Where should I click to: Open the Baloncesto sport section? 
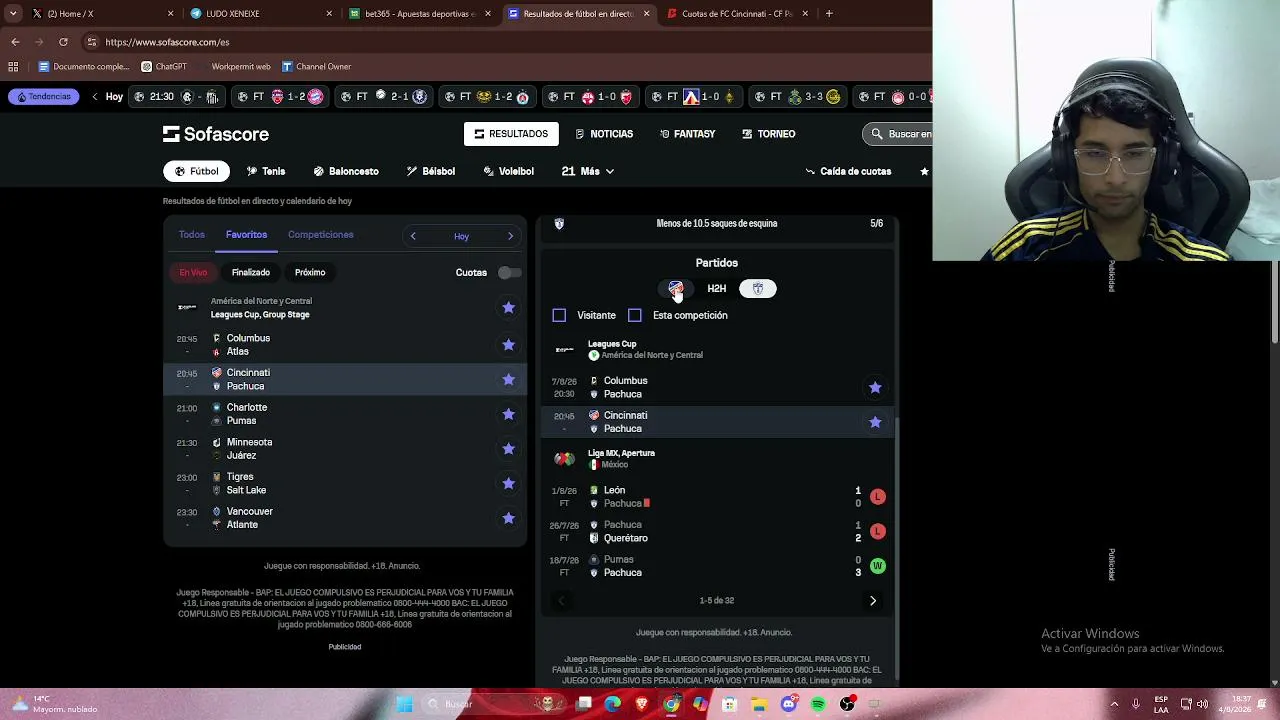[346, 171]
